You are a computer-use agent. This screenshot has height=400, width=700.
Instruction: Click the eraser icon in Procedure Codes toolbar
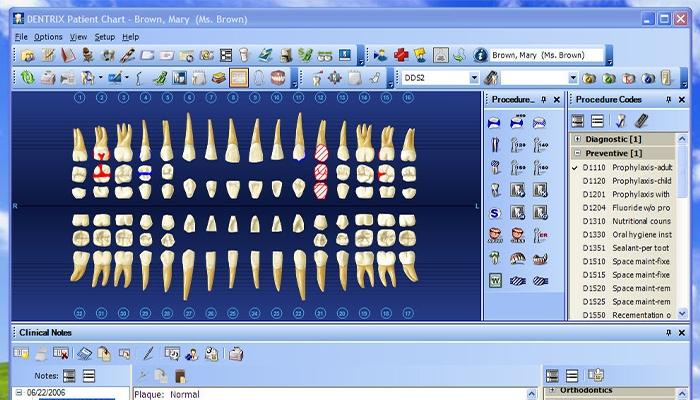(x=641, y=121)
